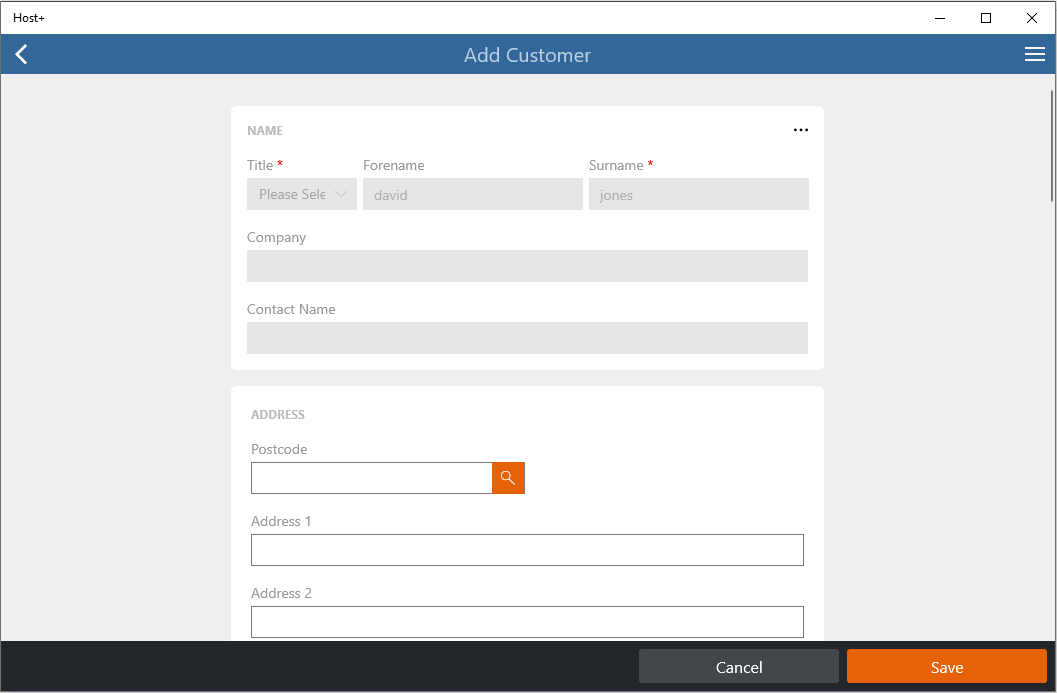Save the new customer
Image resolution: width=1057 pixels, height=693 pixels.
pyautogui.click(x=946, y=667)
